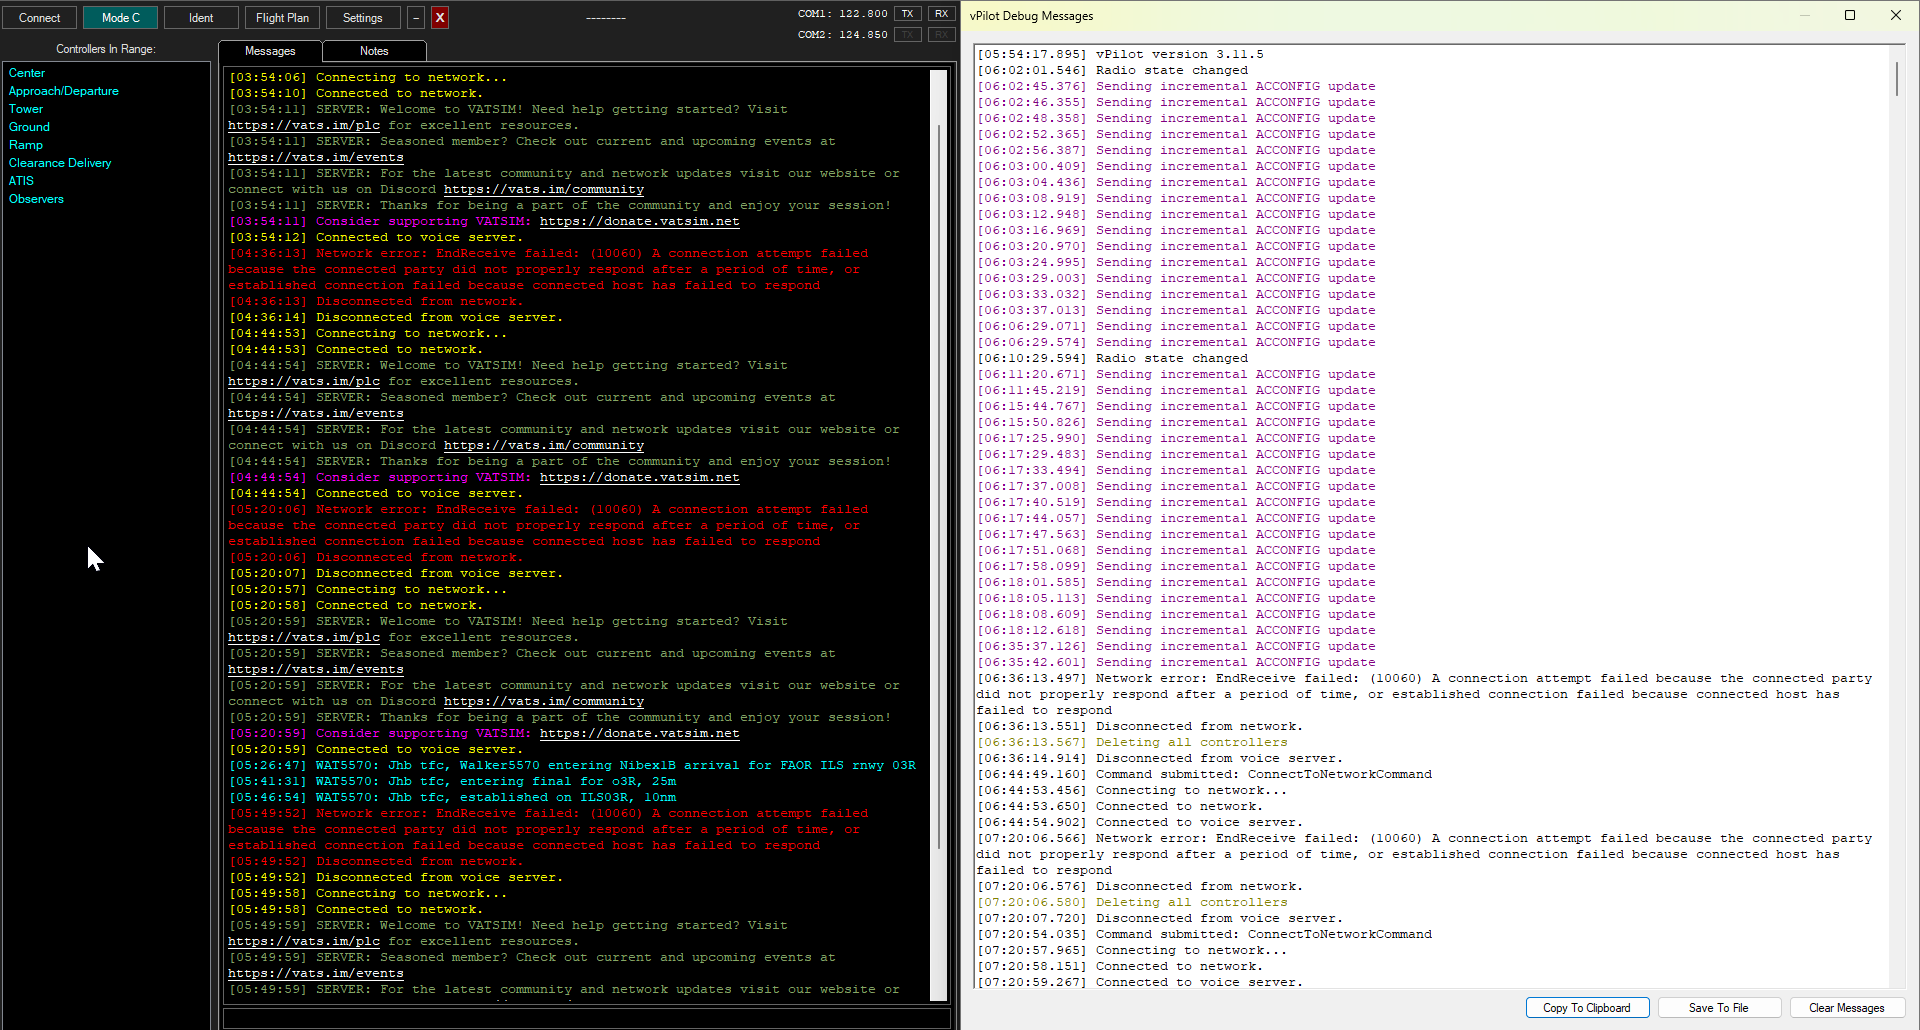
Task: Toggle Mode C transponder button
Action: (x=120, y=18)
